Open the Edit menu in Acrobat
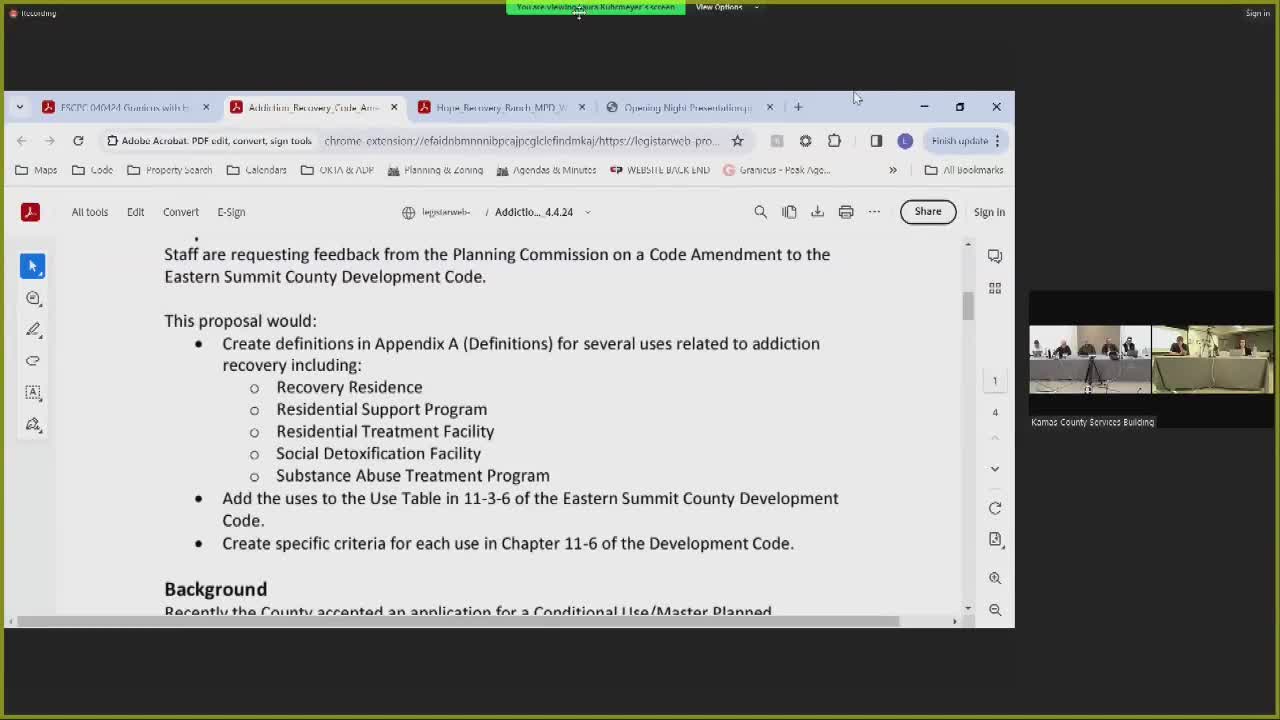1280x720 pixels. pyautogui.click(x=135, y=212)
